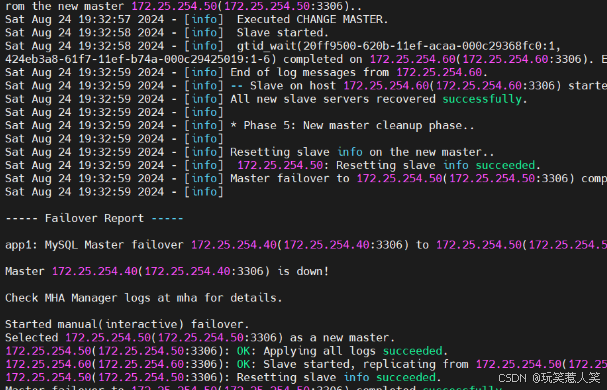The image size is (607, 390).
Task: Click the 'Executed CHANGE MASTER.' log text
Action: [312, 19]
